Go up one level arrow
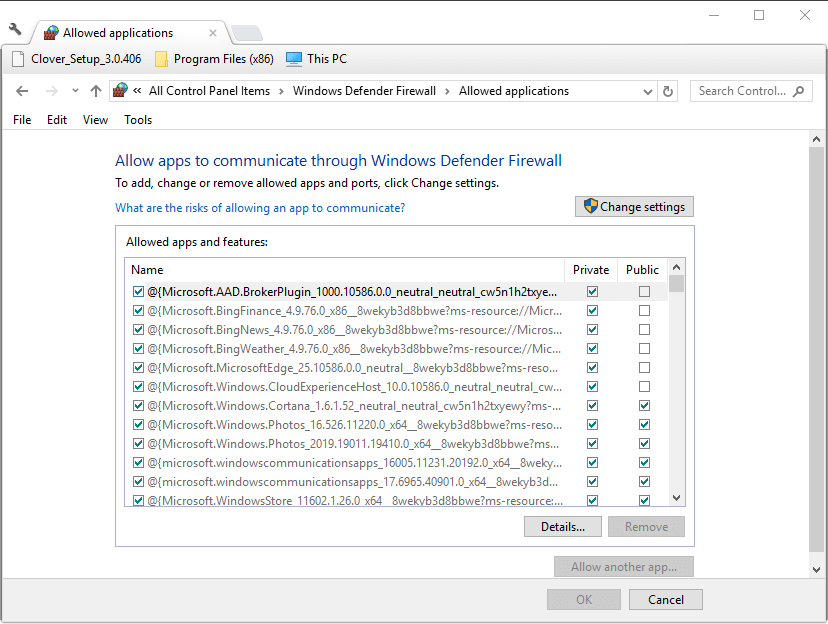 [x=96, y=91]
